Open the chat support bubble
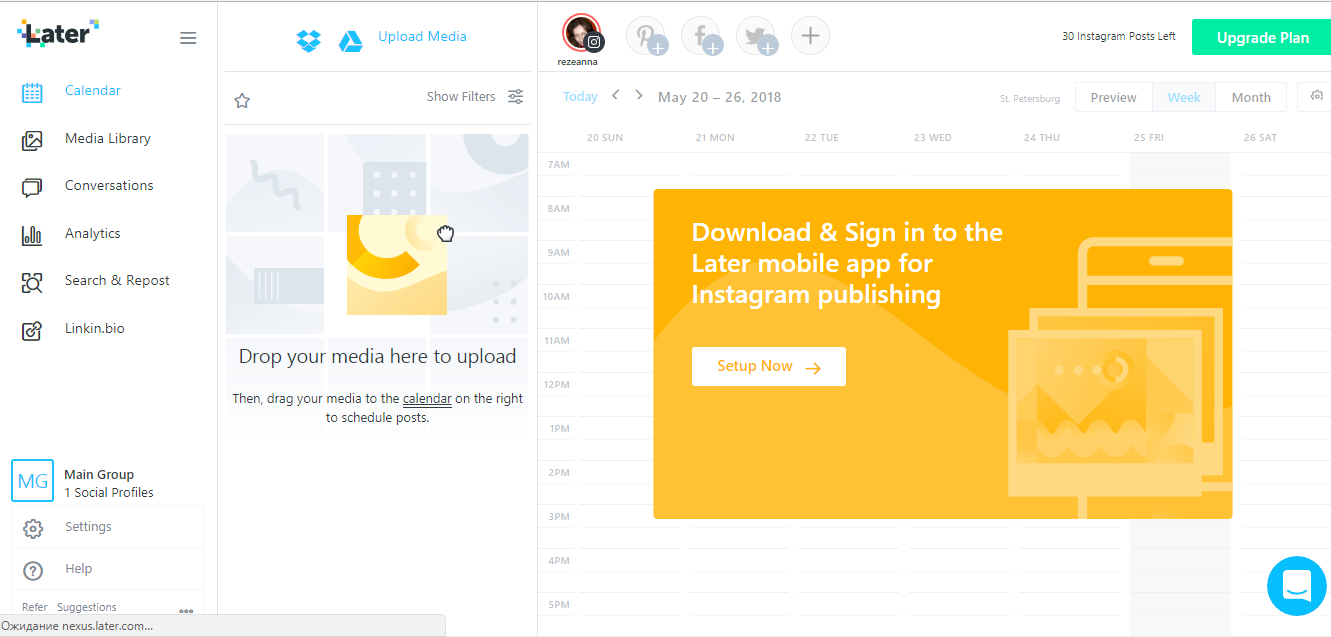The image size is (1331, 637). 1296,585
